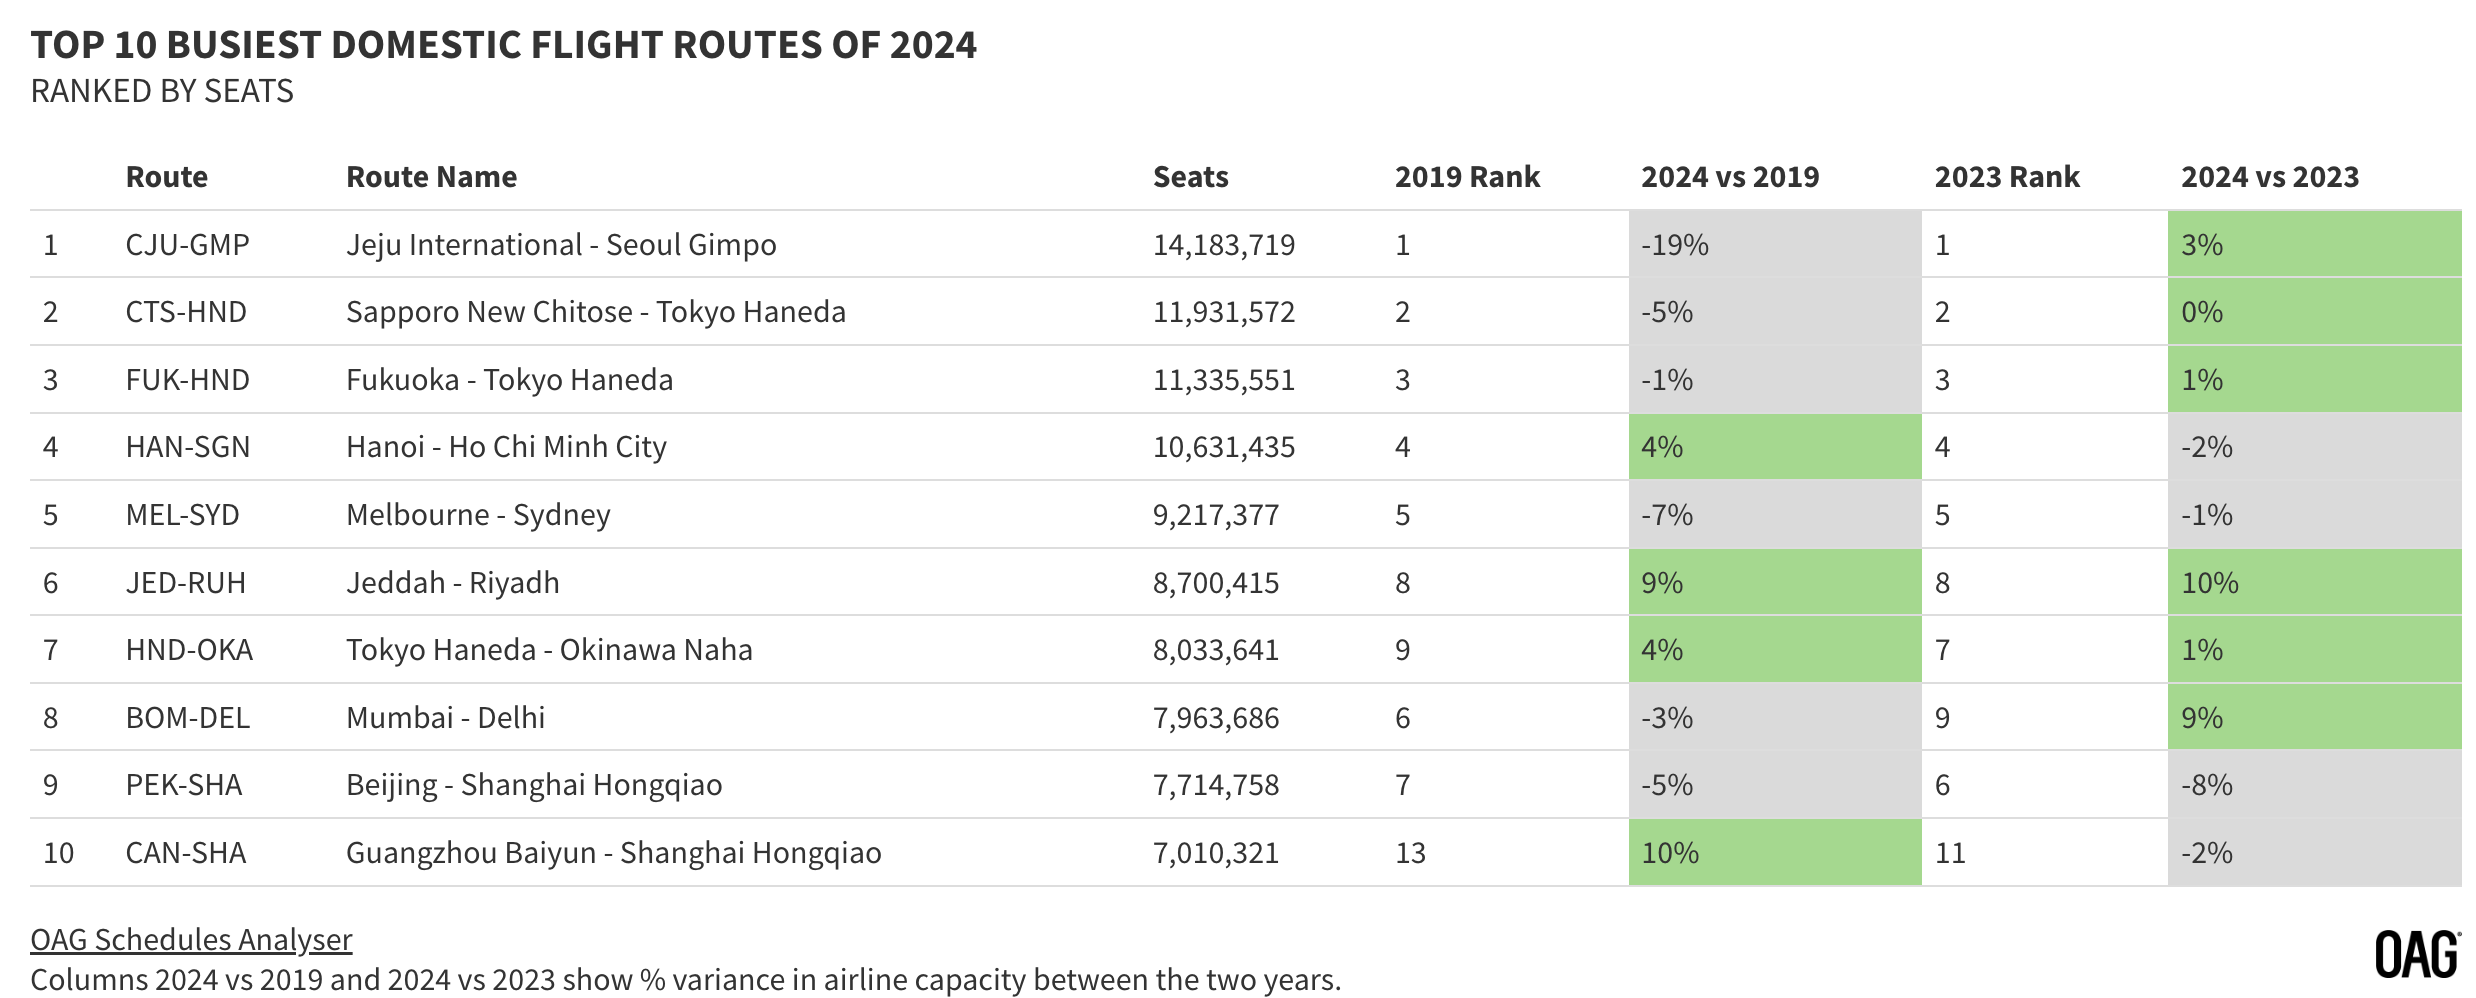Click the 2024 vs 2019 column header
2476x998 pixels.
point(1730,177)
